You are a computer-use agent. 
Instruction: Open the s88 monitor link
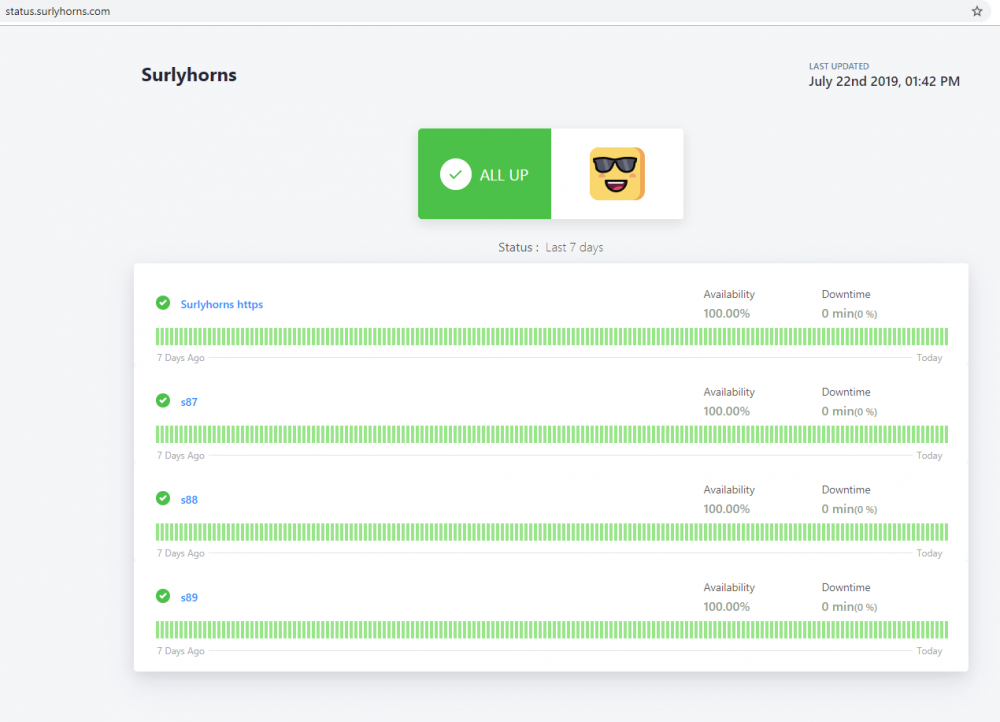point(189,500)
